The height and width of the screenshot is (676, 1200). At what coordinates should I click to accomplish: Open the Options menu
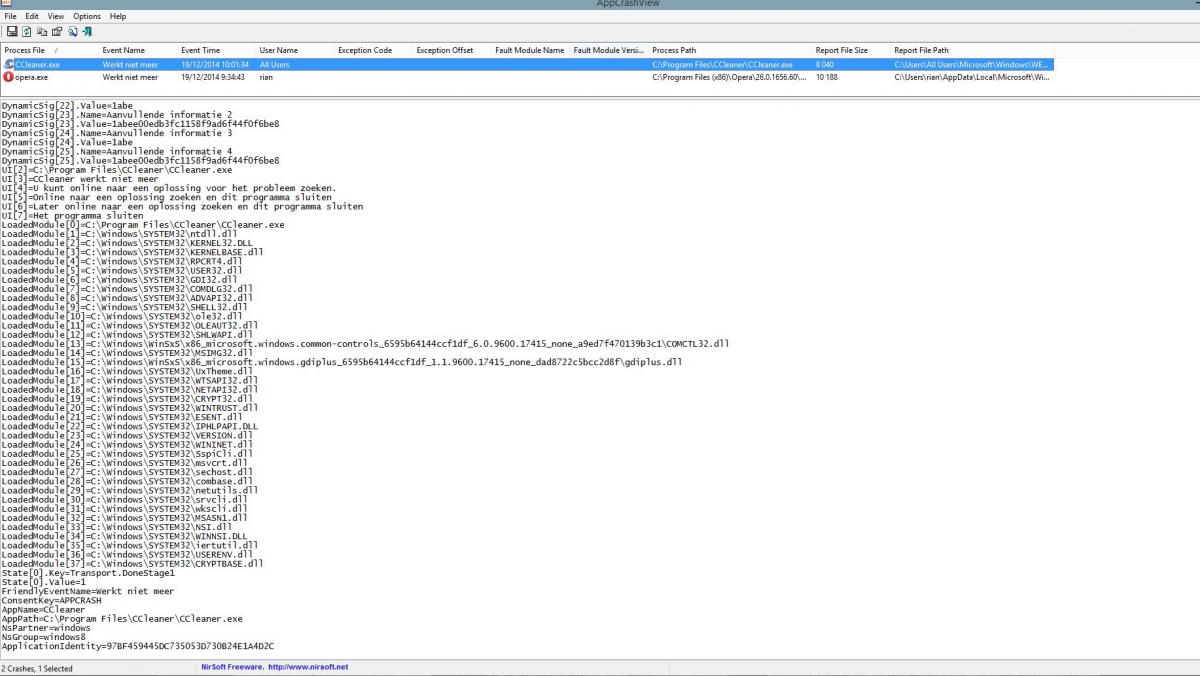(x=87, y=16)
